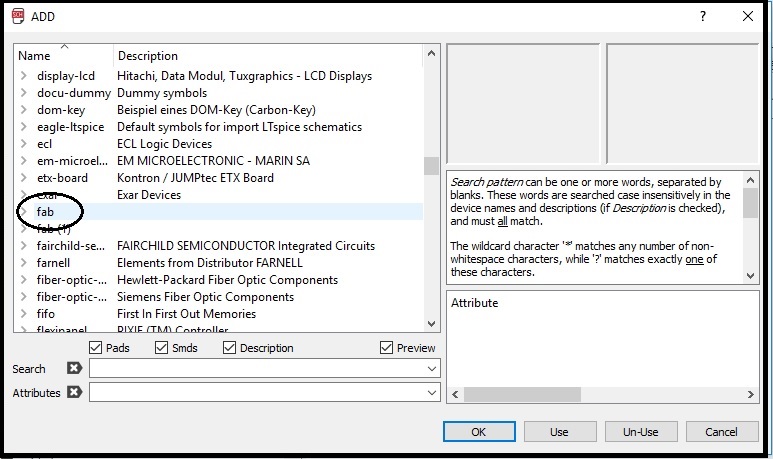Click library list scroll up arrow
773x459 pixels.
pyautogui.click(x=431, y=53)
